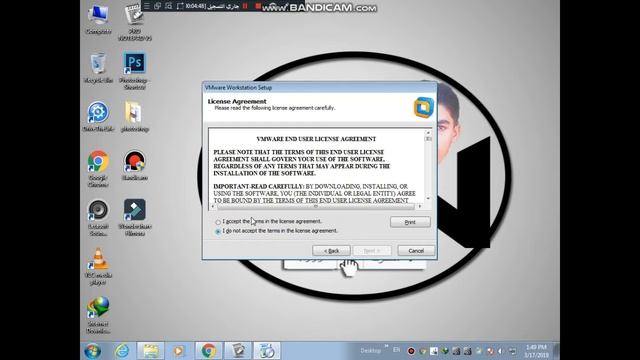
Task: Open VLC media player desktop shortcut
Action: (98, 266)
